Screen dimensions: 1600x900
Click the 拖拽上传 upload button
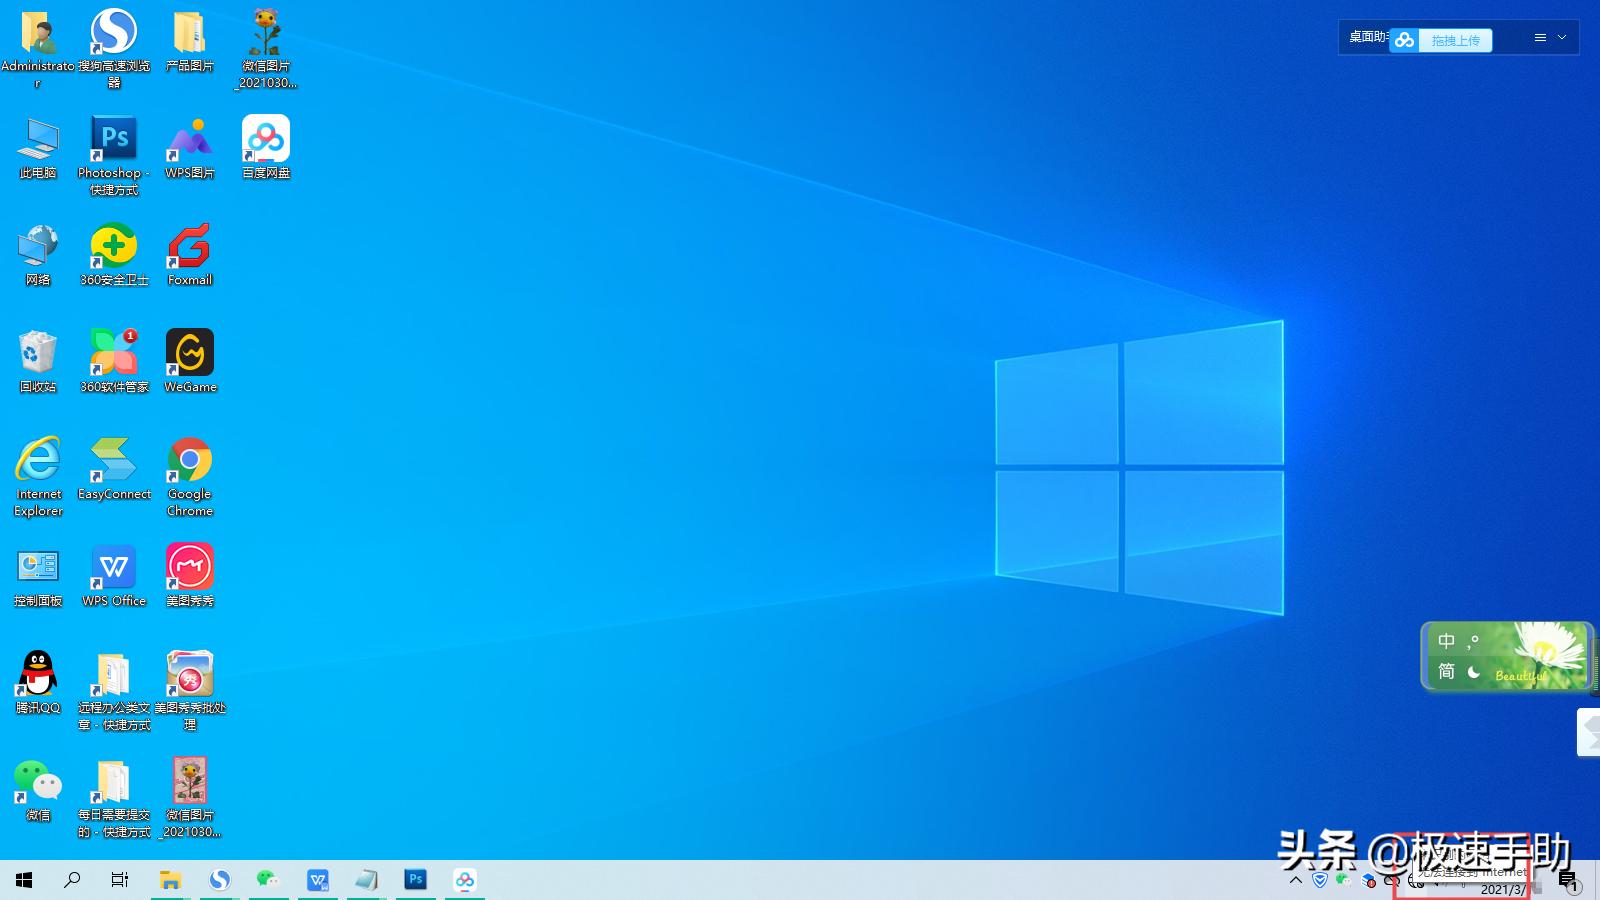(x=1456, y=39)
